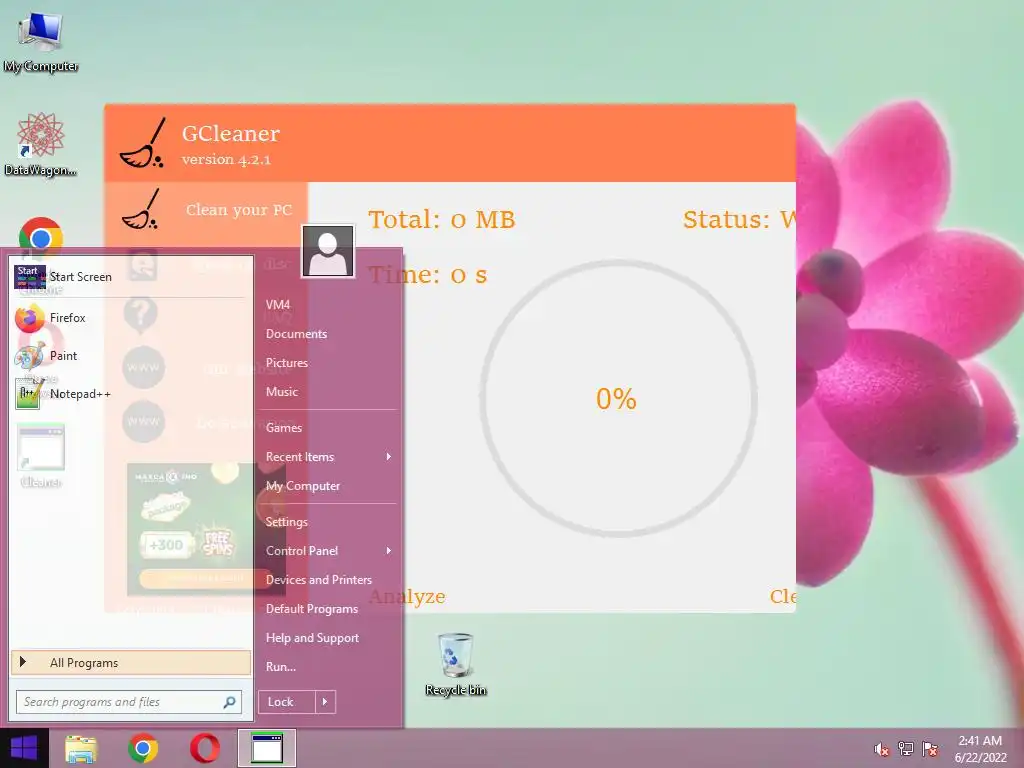Click the muted volume tray icon

(x=882, y=749)
